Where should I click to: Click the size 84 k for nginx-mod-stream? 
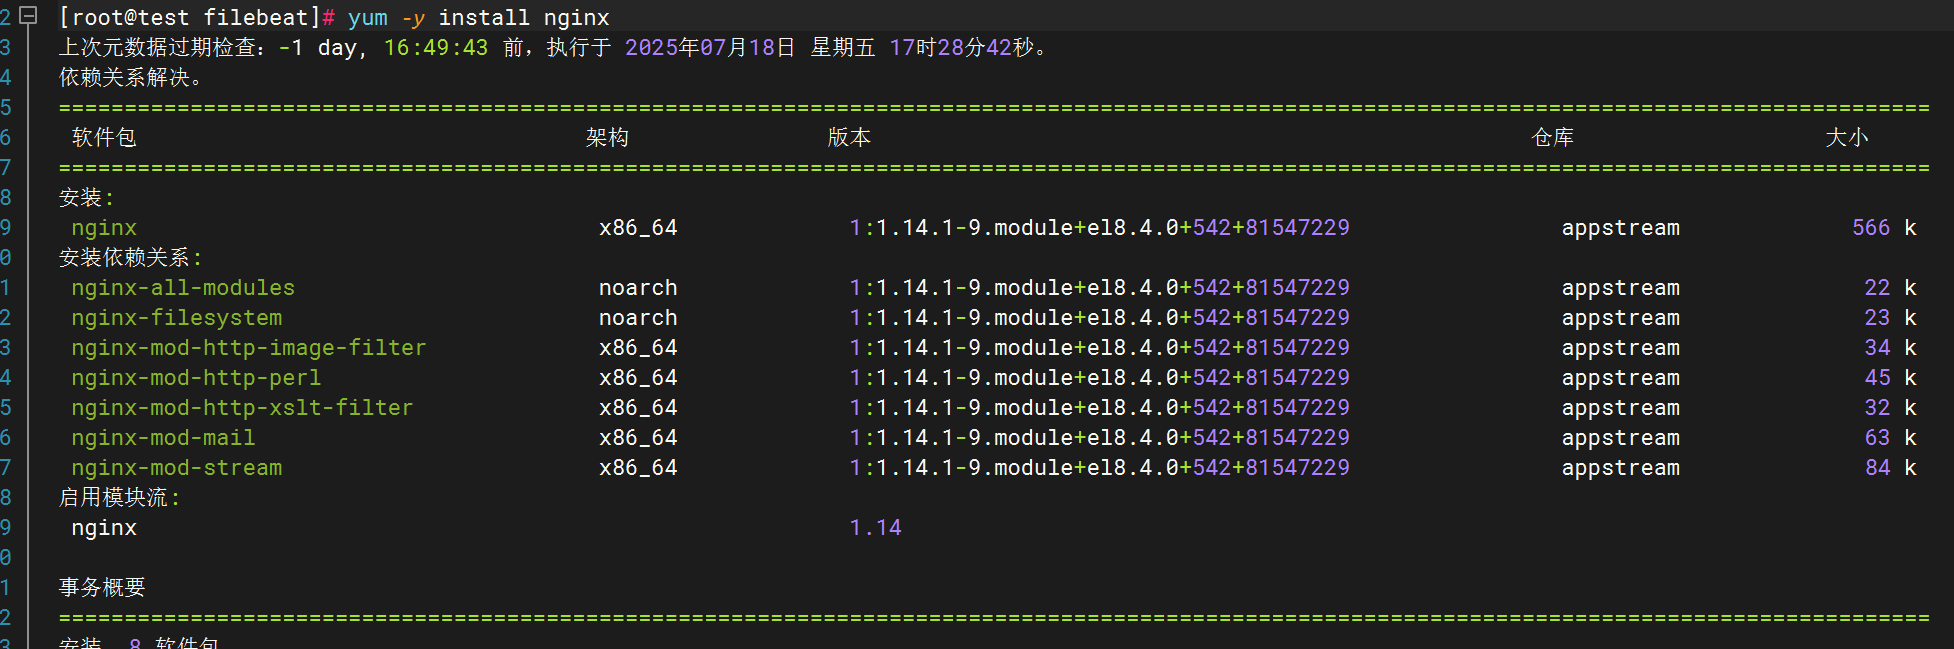(x=1891, y=468)
